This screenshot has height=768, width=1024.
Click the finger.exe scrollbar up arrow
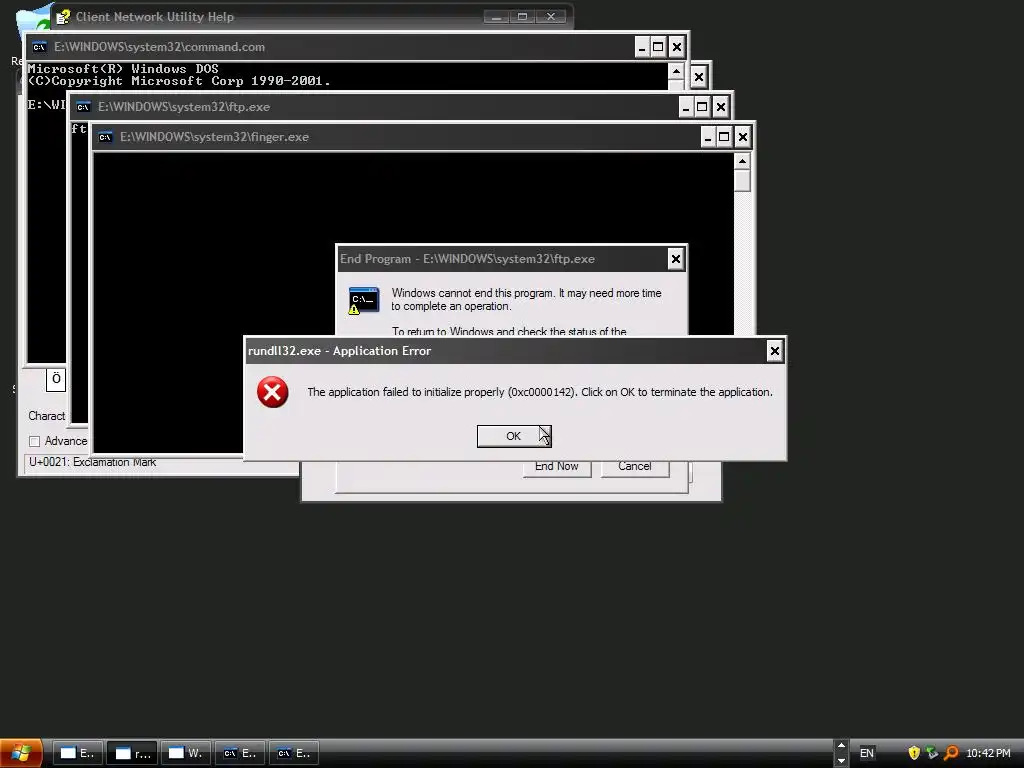coord(742,161)
